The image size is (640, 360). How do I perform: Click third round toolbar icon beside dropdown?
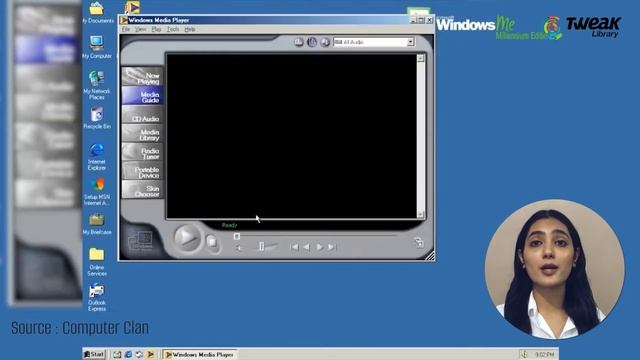click(325, 42)
